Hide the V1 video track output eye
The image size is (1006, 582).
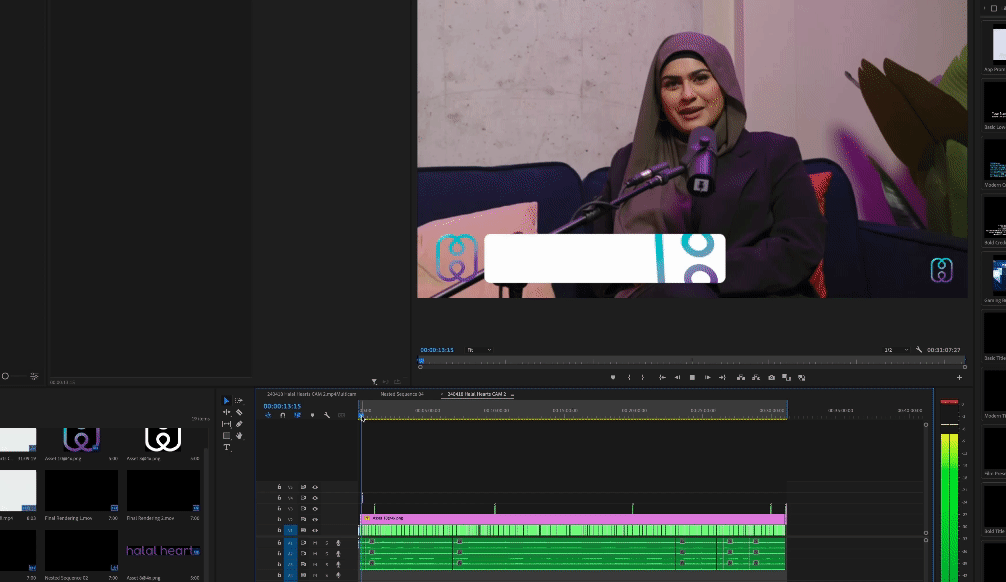coord(315,530)
